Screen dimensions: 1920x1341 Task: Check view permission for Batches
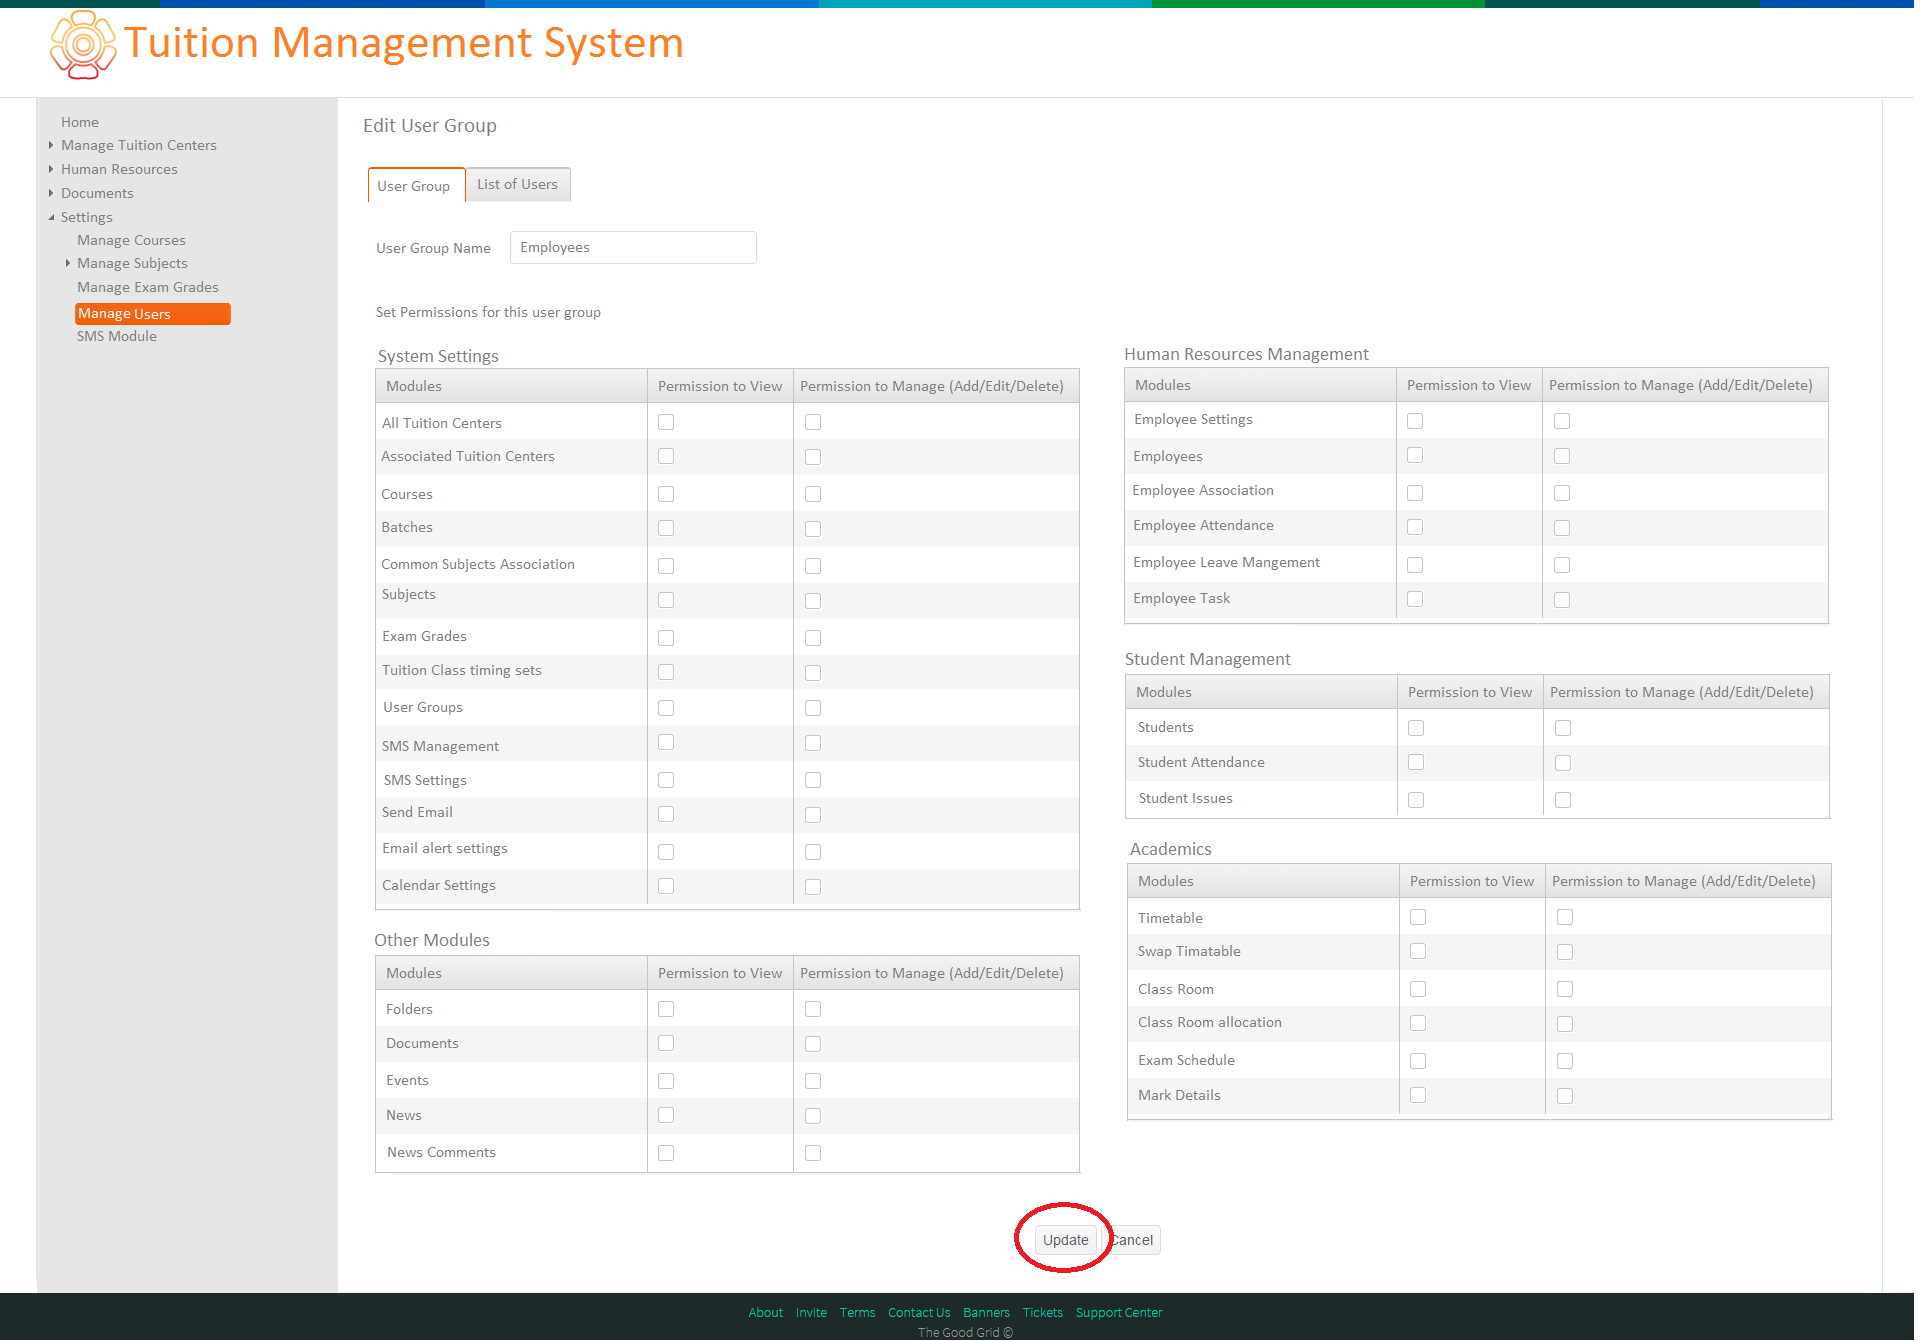[666, 529]
